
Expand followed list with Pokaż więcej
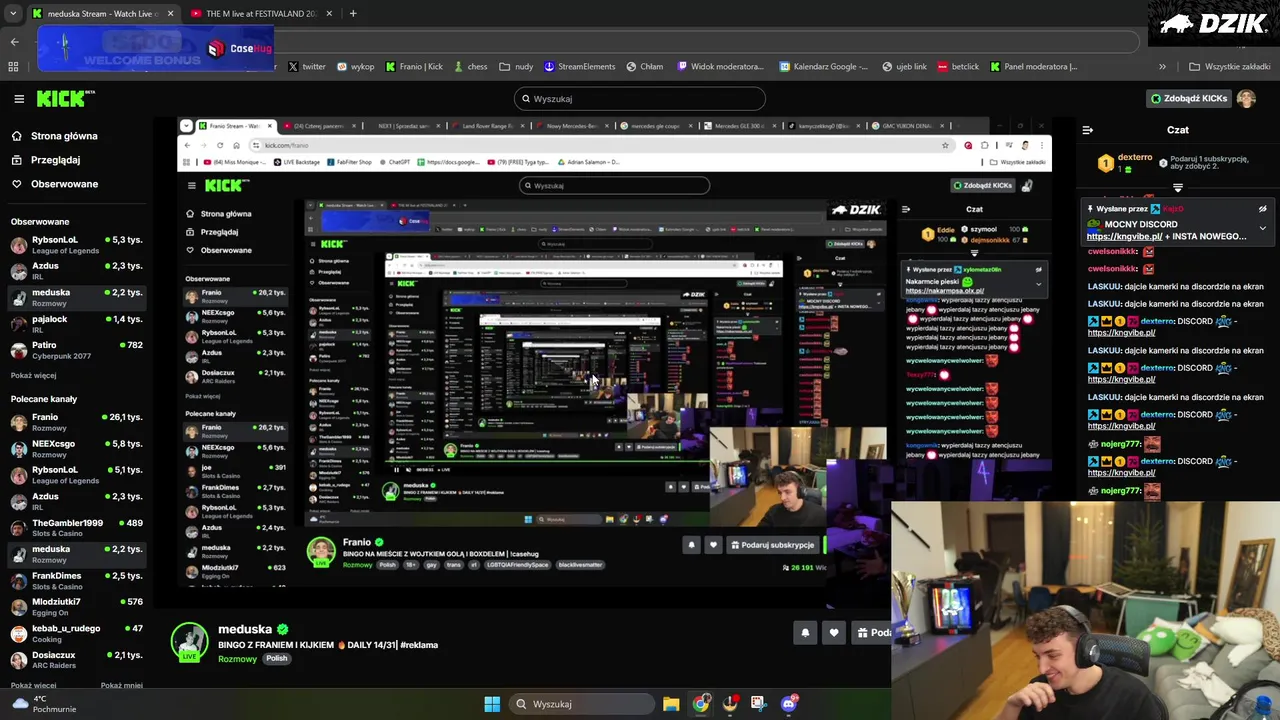tap(33, 375)
